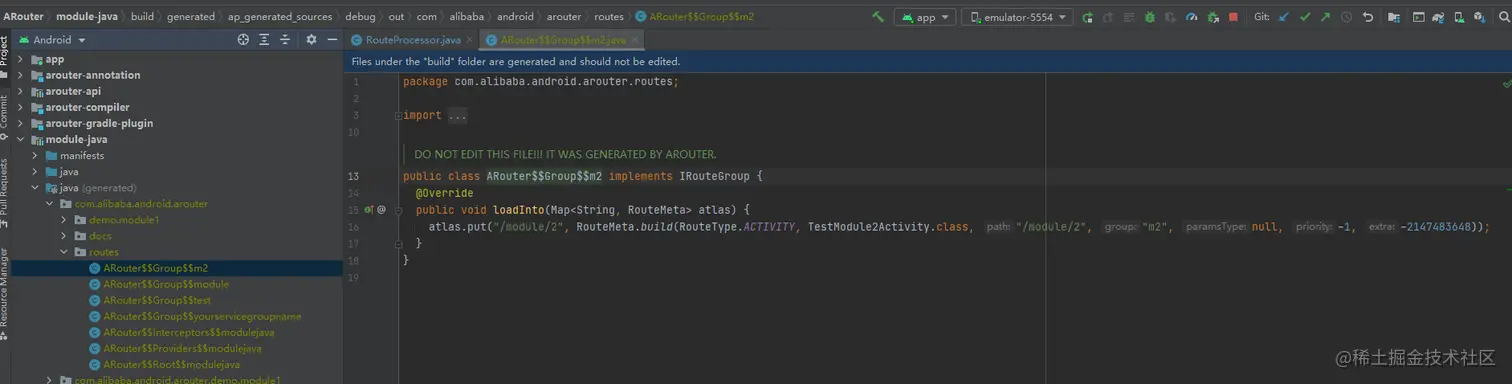This screenshot has width=1512, height=384.
Task: Click the Search Everywhere magnifier icon
Action: coord(1504,17)
